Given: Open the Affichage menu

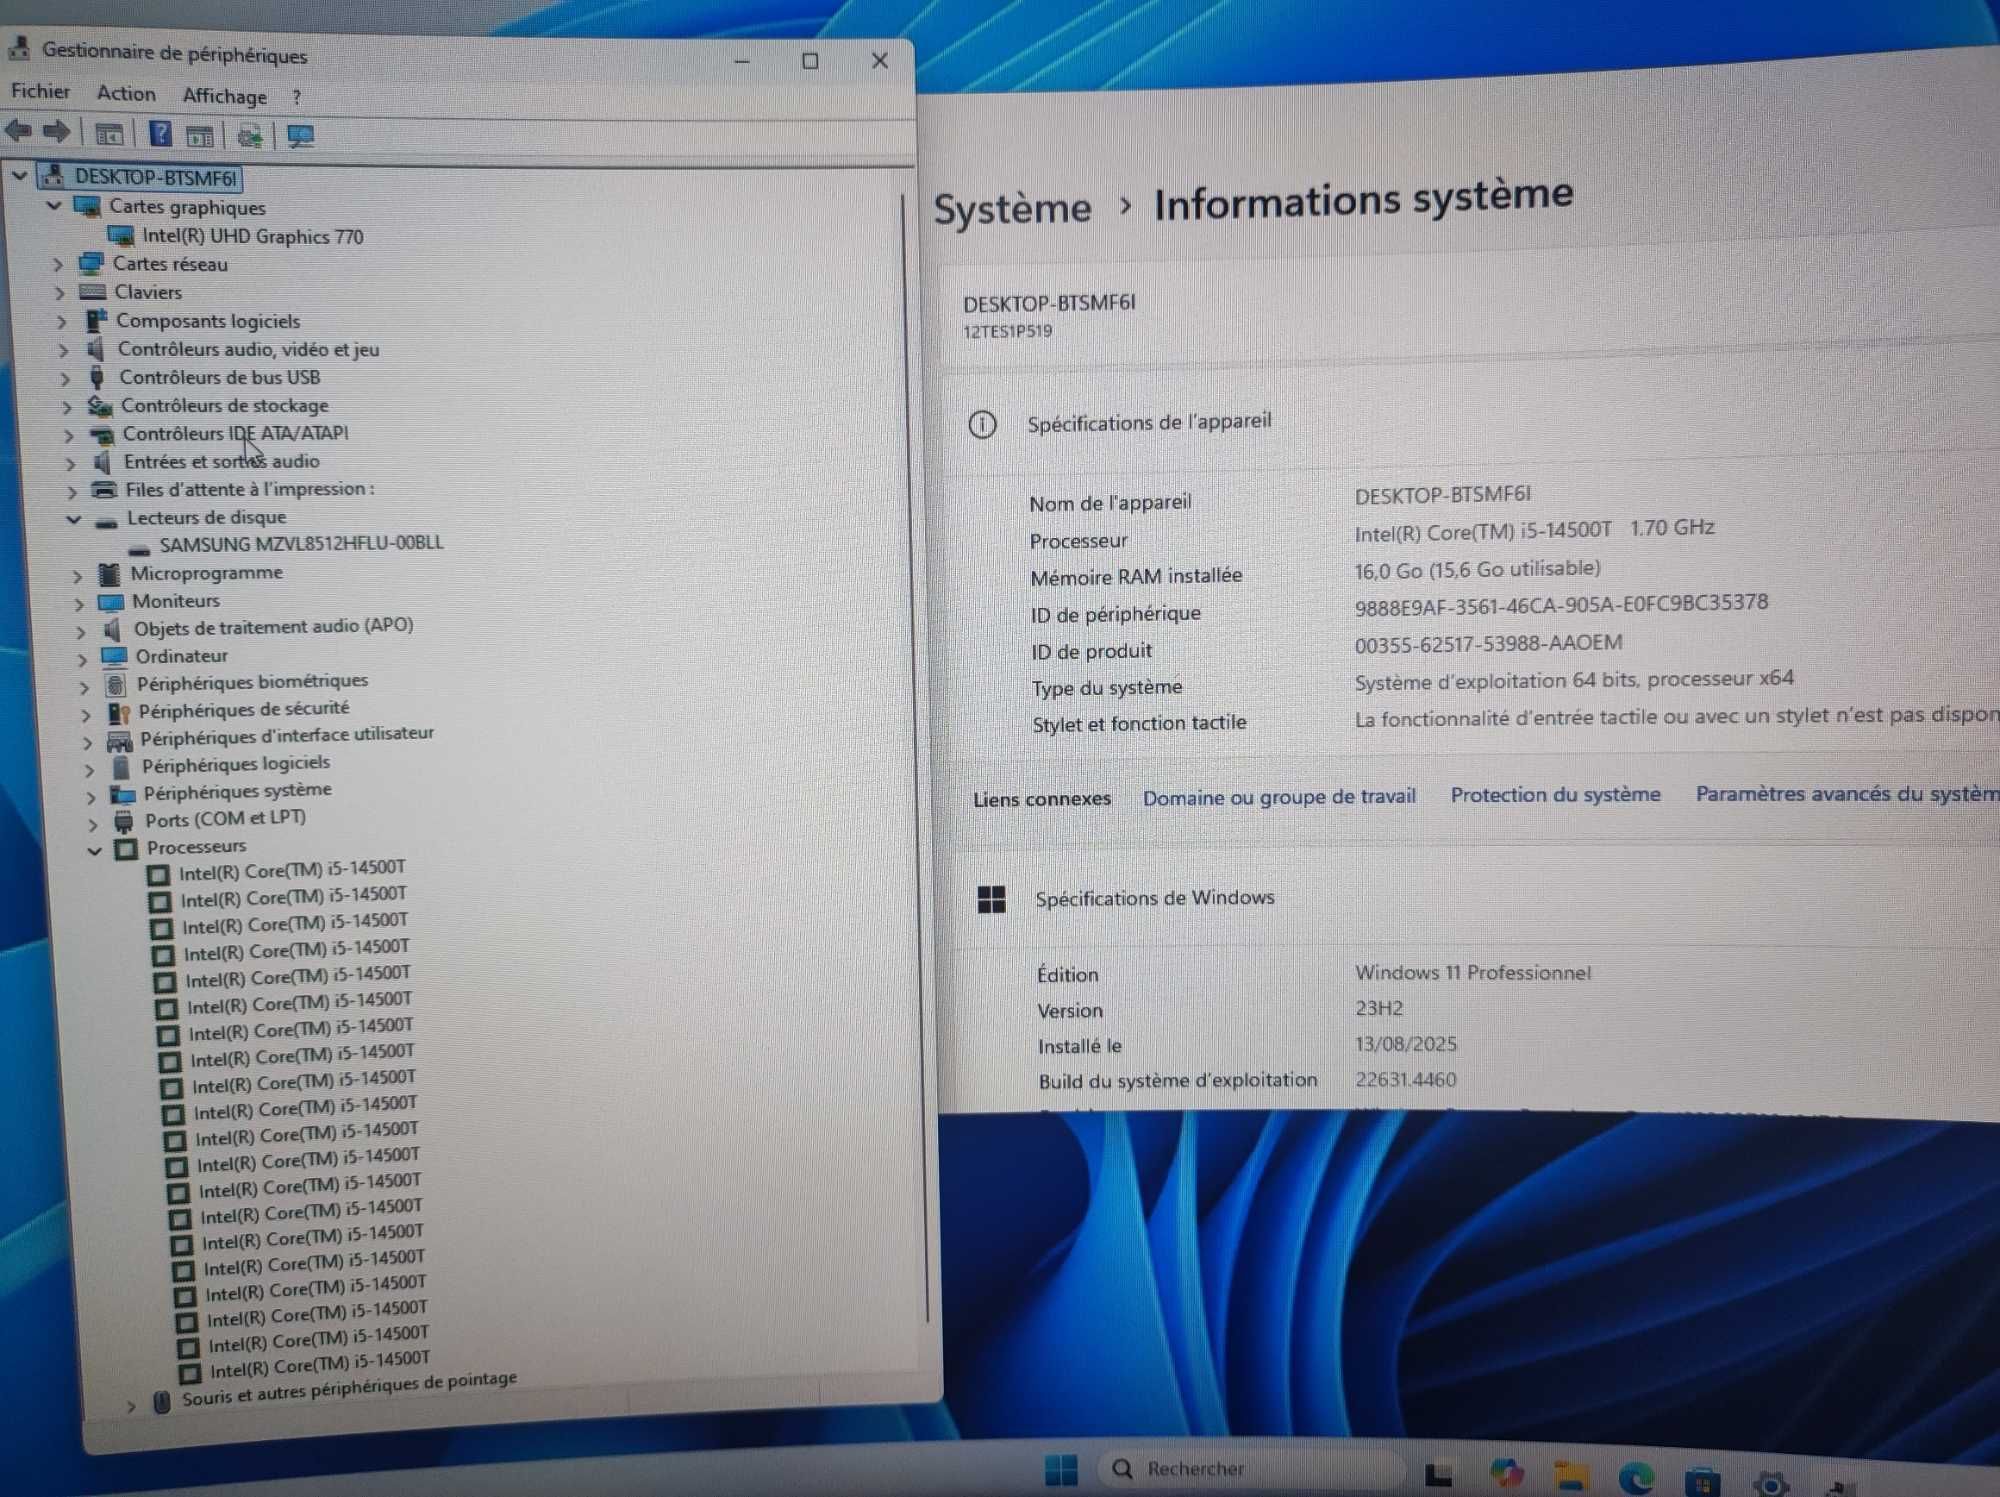Looking at the screenshot, I should coord(225,96).
